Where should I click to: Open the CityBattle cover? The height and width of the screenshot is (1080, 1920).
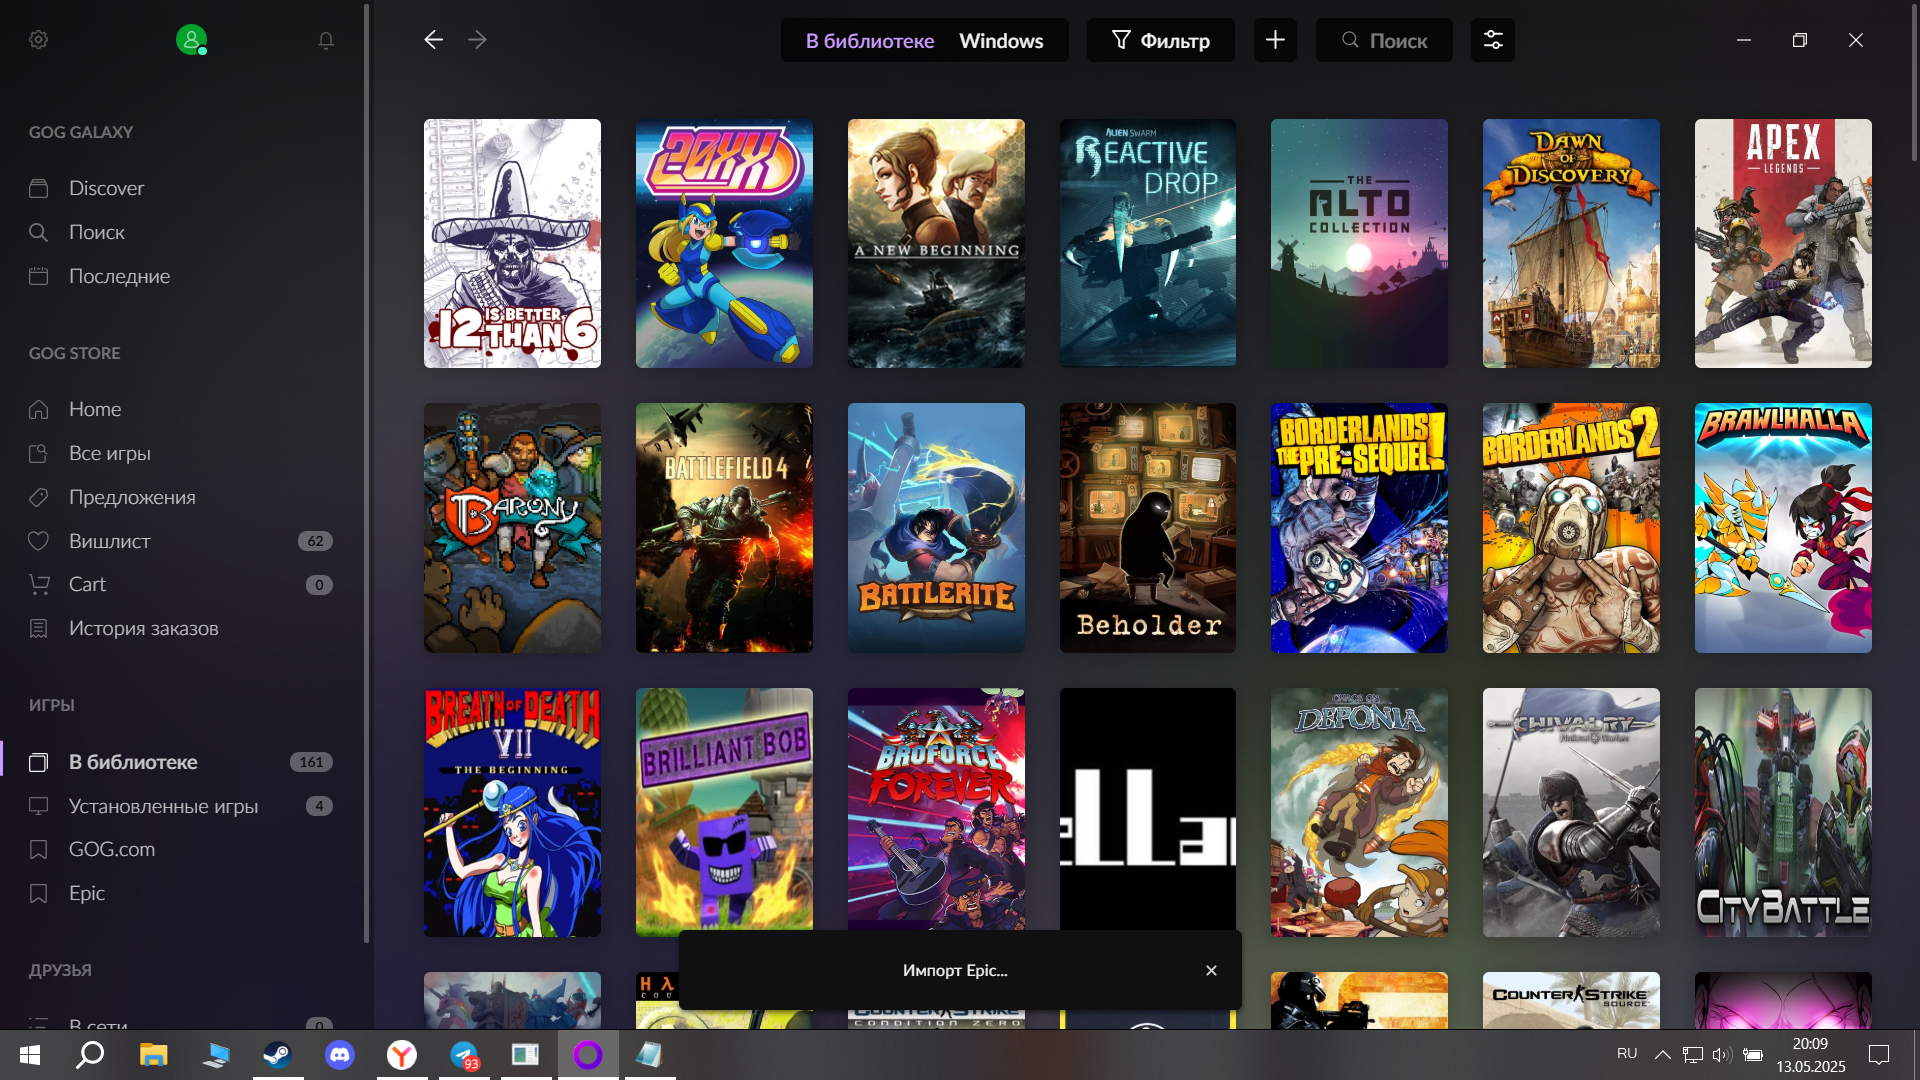pyautogui.click(x=1783, y=812)
